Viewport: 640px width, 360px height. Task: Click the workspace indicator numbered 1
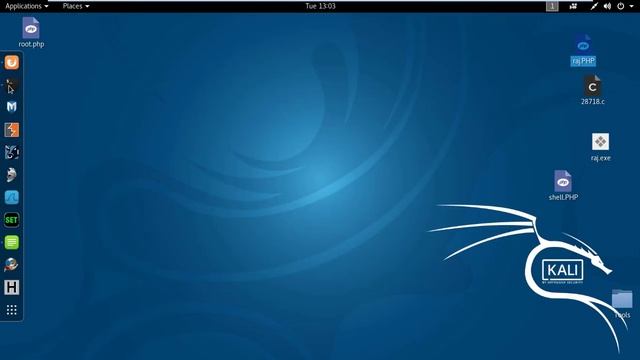[552, 6]
